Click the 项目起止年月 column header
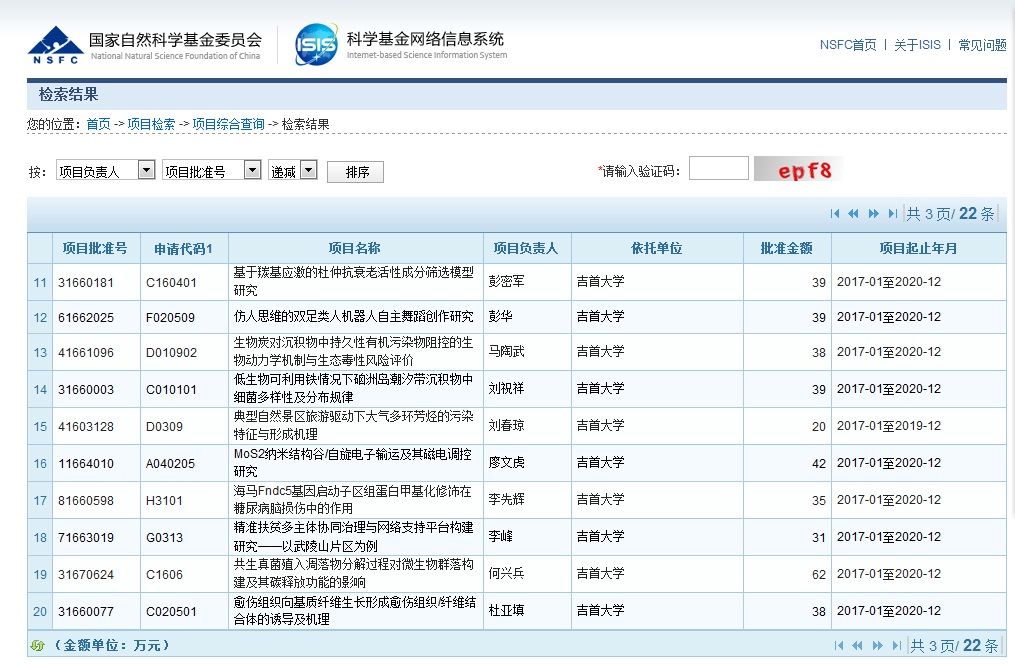This screenshot has width=1015, height=665. 918,248
